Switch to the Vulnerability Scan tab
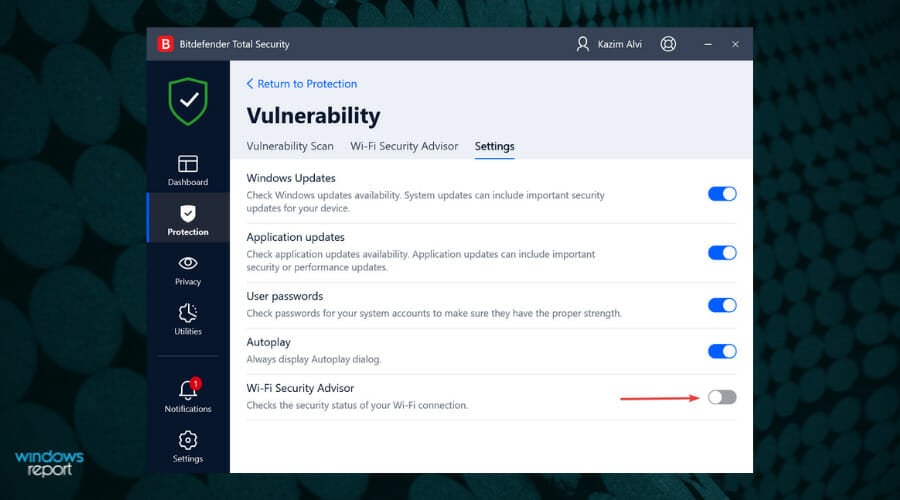900x500 pixels. point(290,146)
